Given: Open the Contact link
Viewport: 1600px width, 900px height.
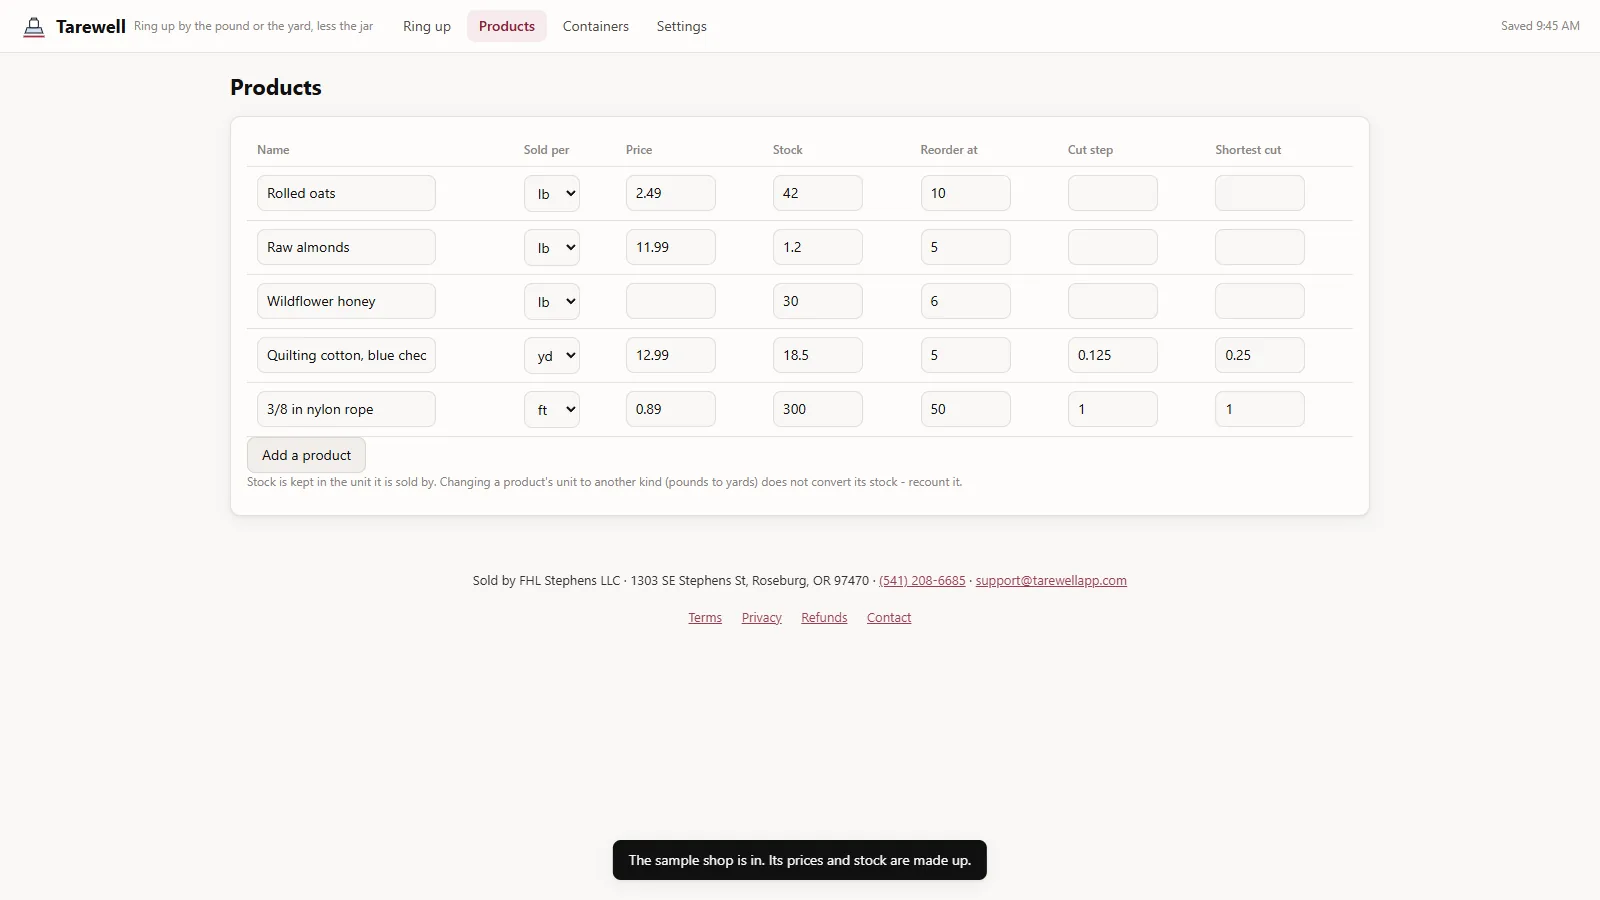Looking at the screenshot, I should pyautogui.click(x=889, y=618).
